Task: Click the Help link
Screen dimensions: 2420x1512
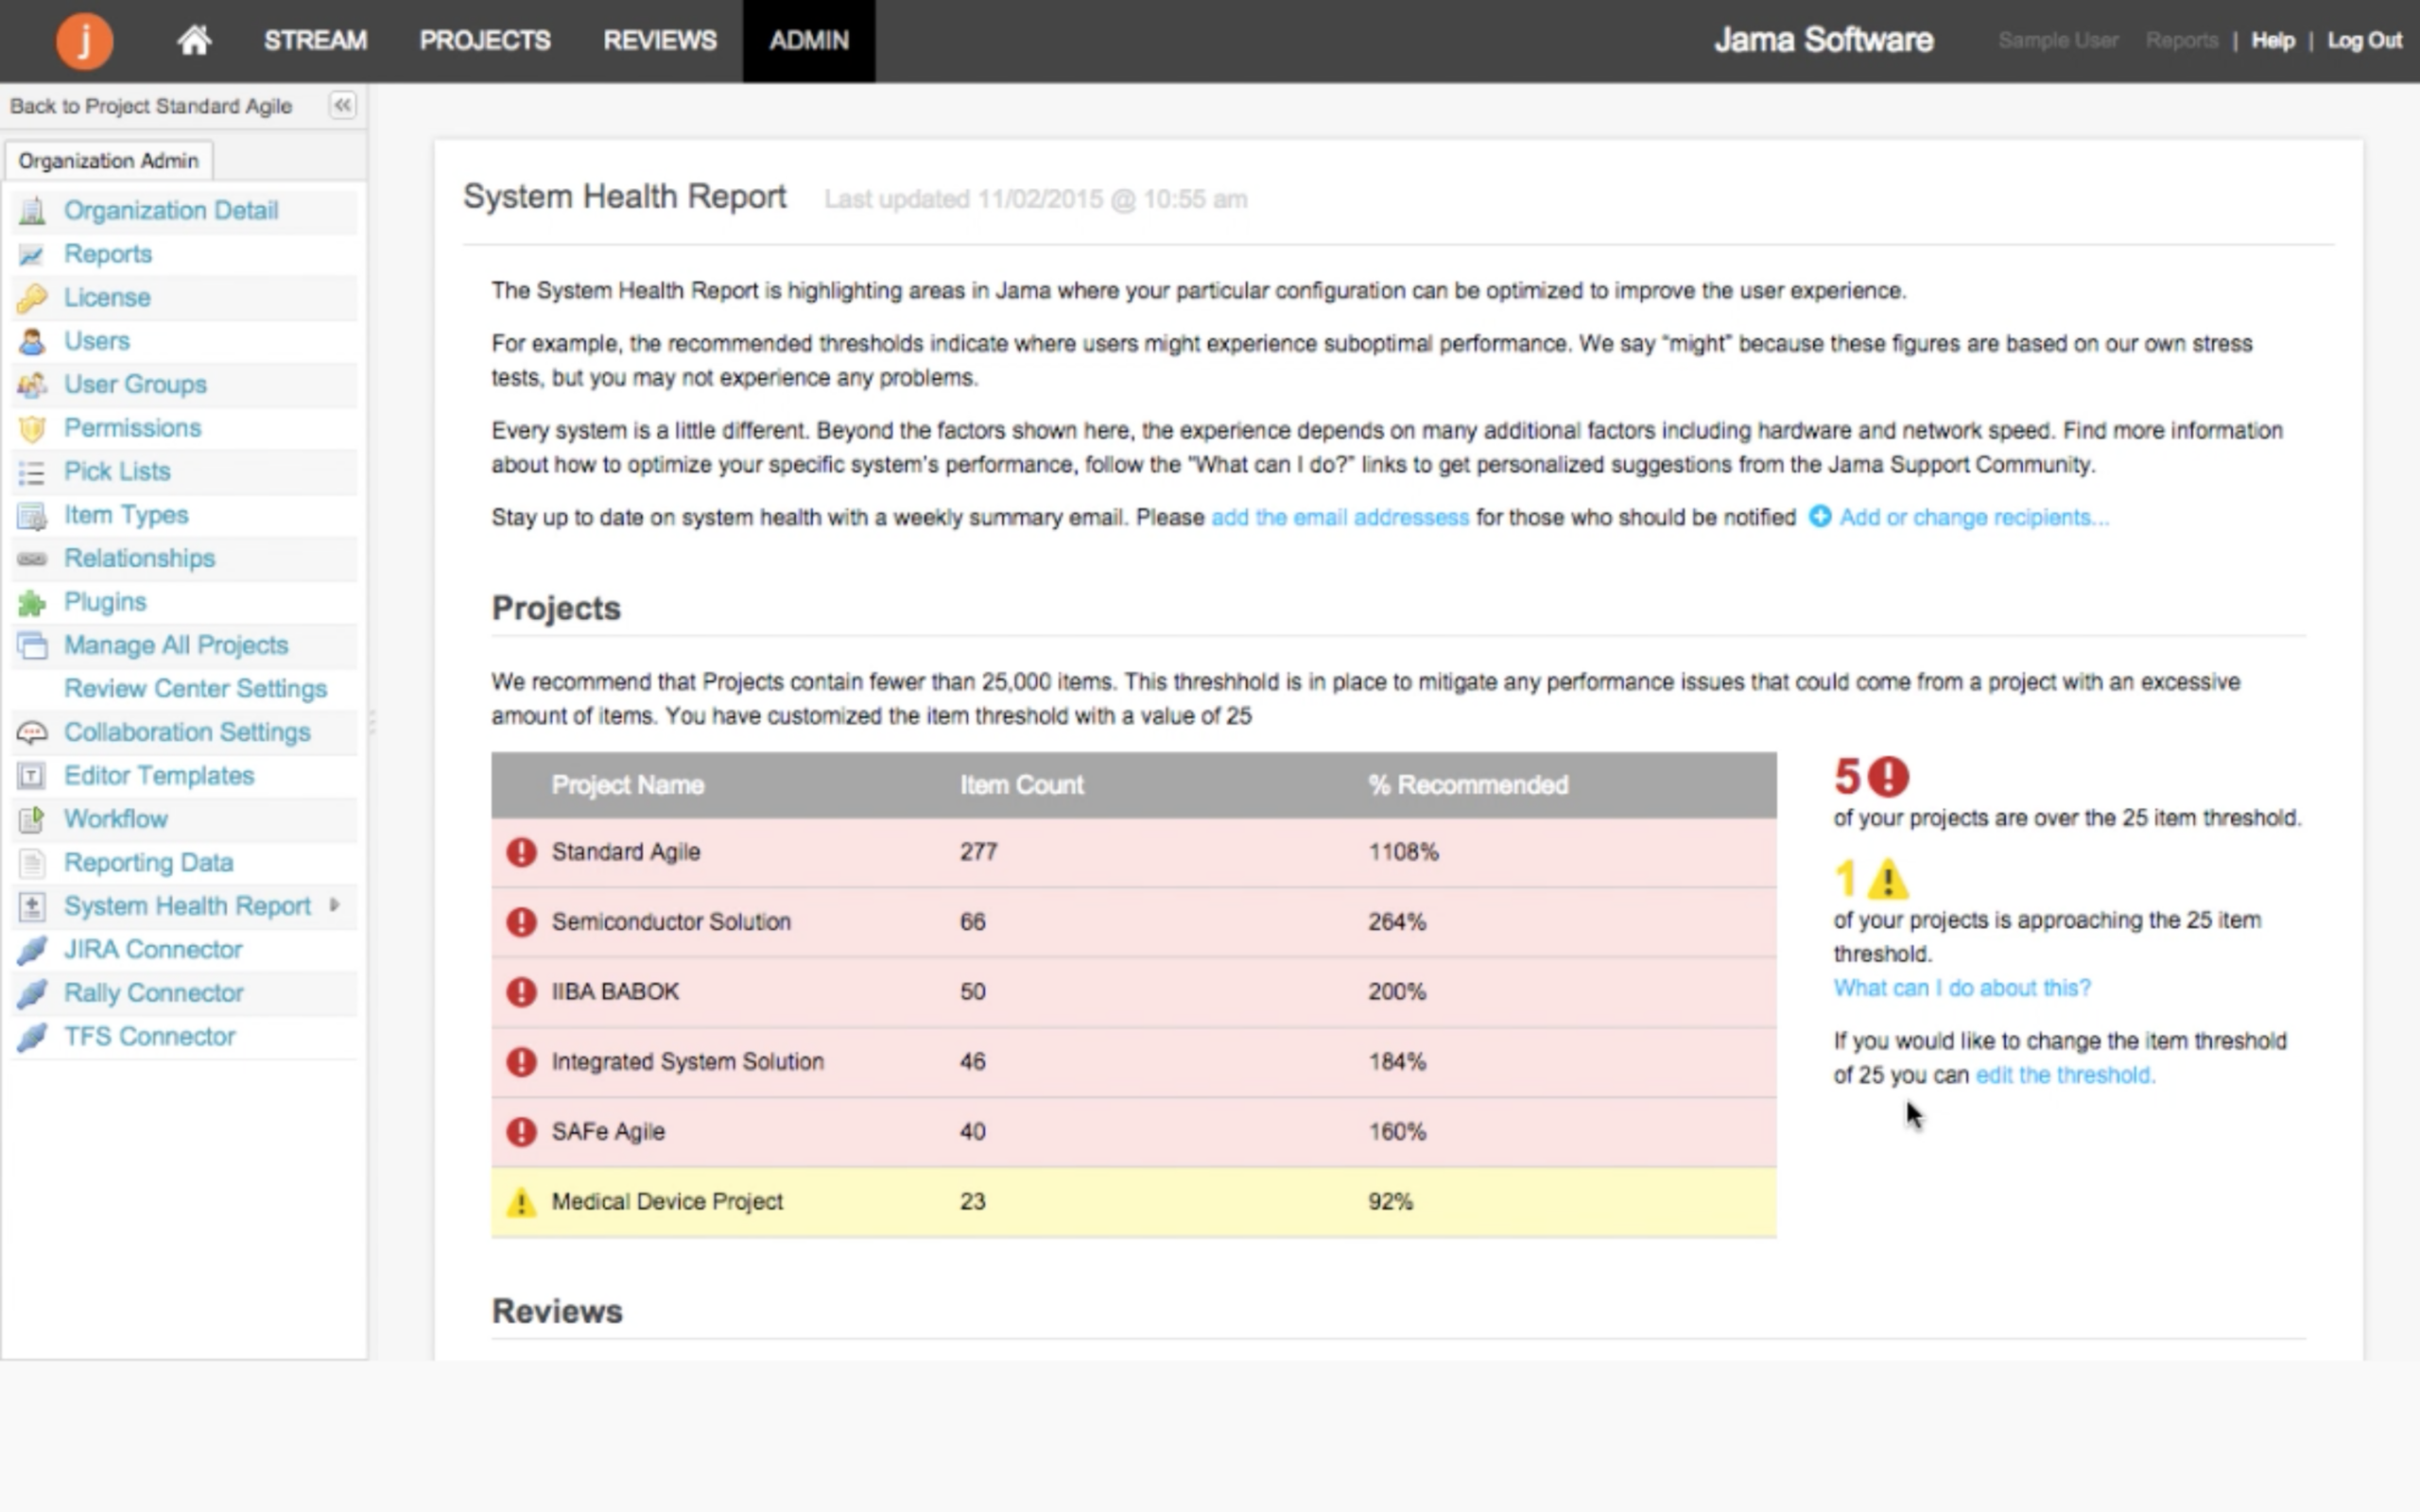Action: click(x=2273, y=40)
